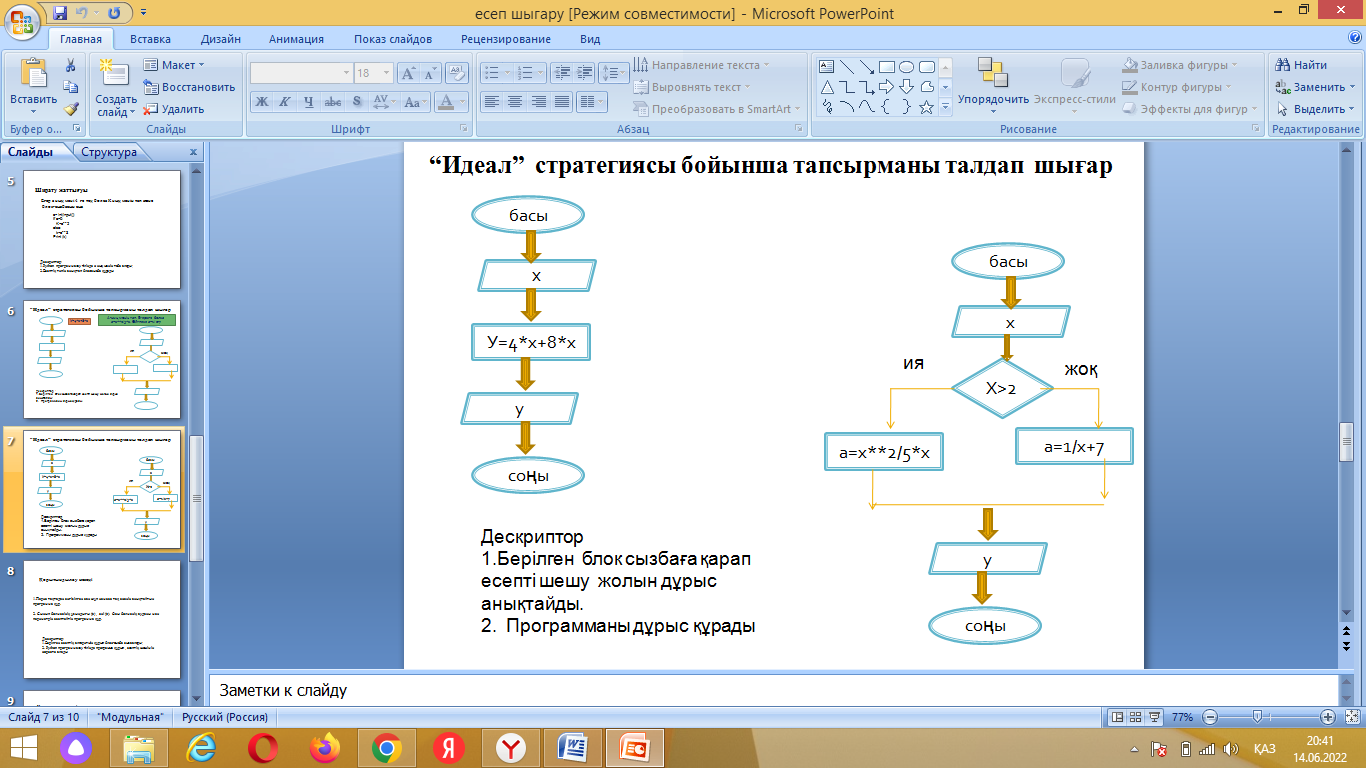Click the Cut scissors icon
The image size is (1366, 768).
pyautogui.click(x=71, y=65)
